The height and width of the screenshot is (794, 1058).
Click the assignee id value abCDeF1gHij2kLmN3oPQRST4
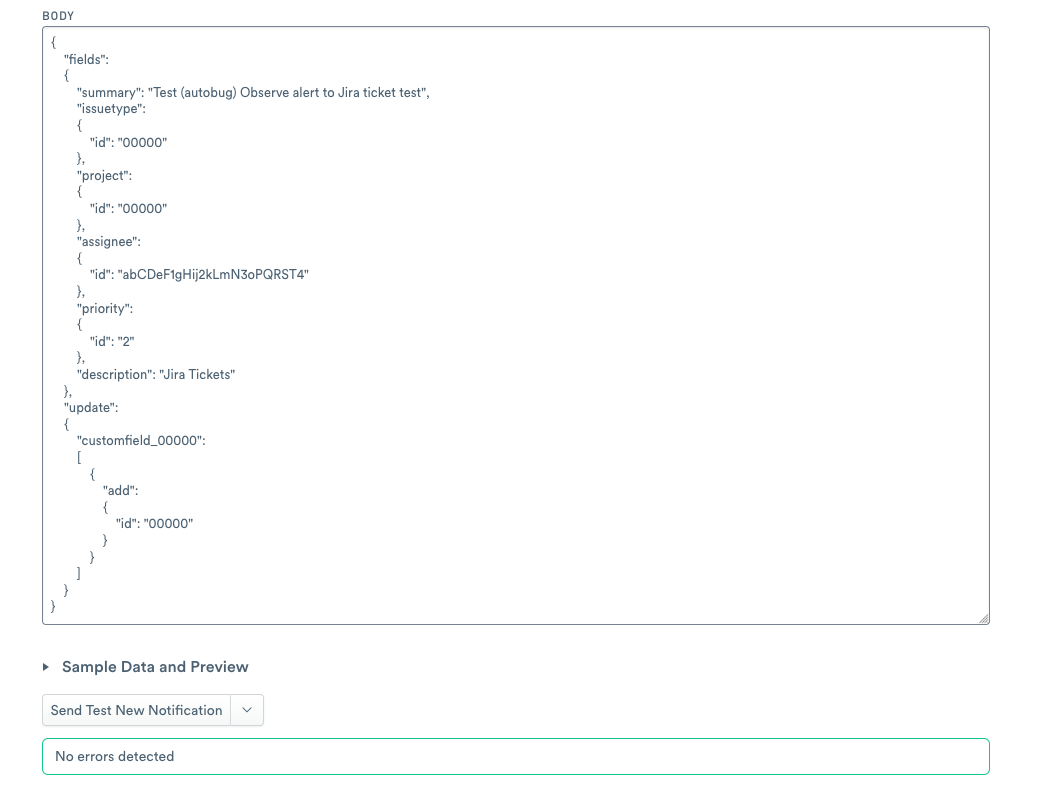coord(213,275)
